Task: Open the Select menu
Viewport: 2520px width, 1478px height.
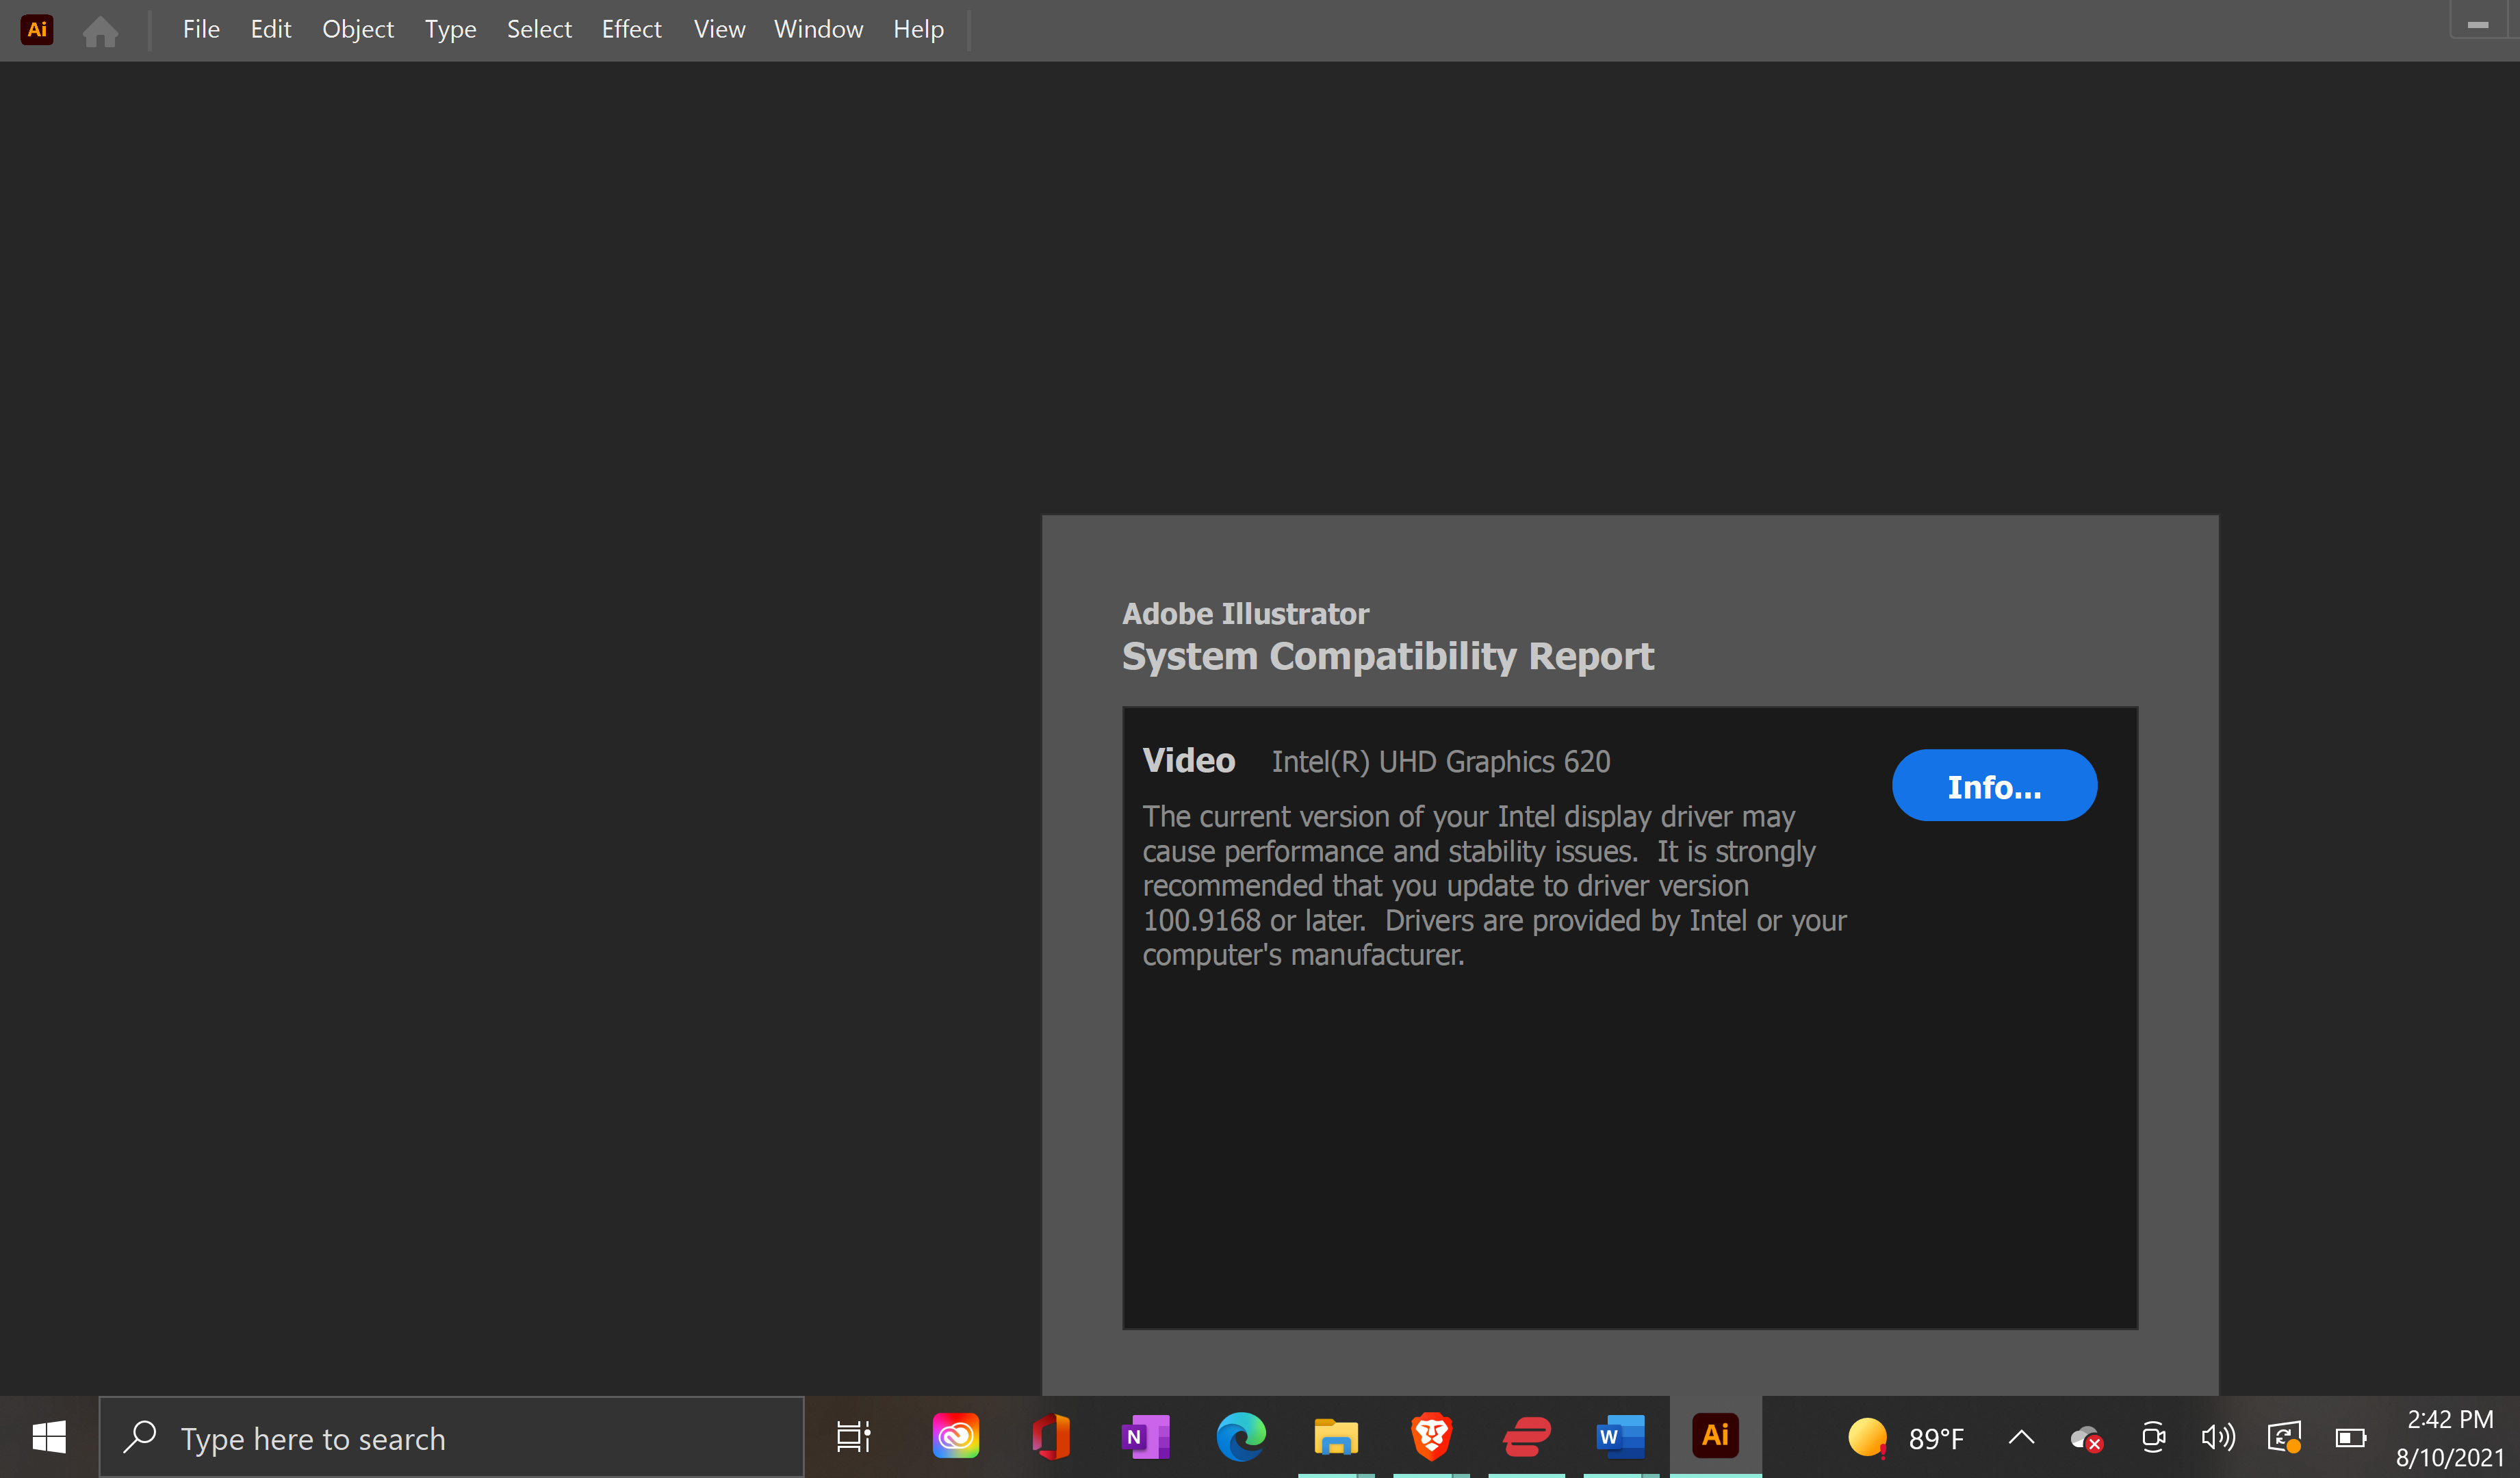Action: pos(539,29)
